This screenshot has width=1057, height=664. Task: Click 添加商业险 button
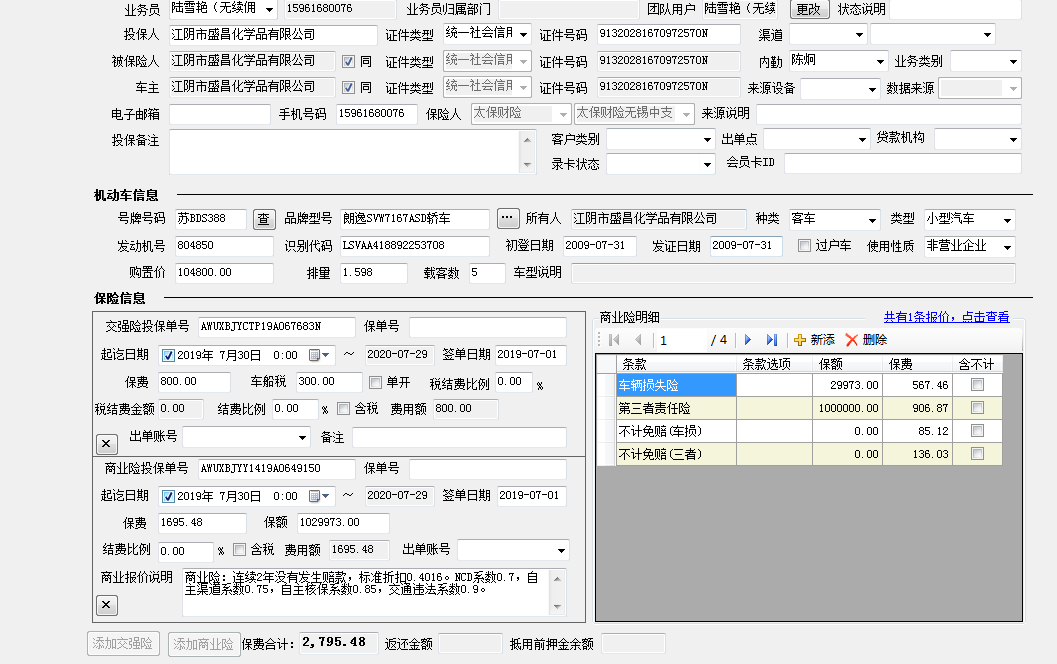click(204, 644)
